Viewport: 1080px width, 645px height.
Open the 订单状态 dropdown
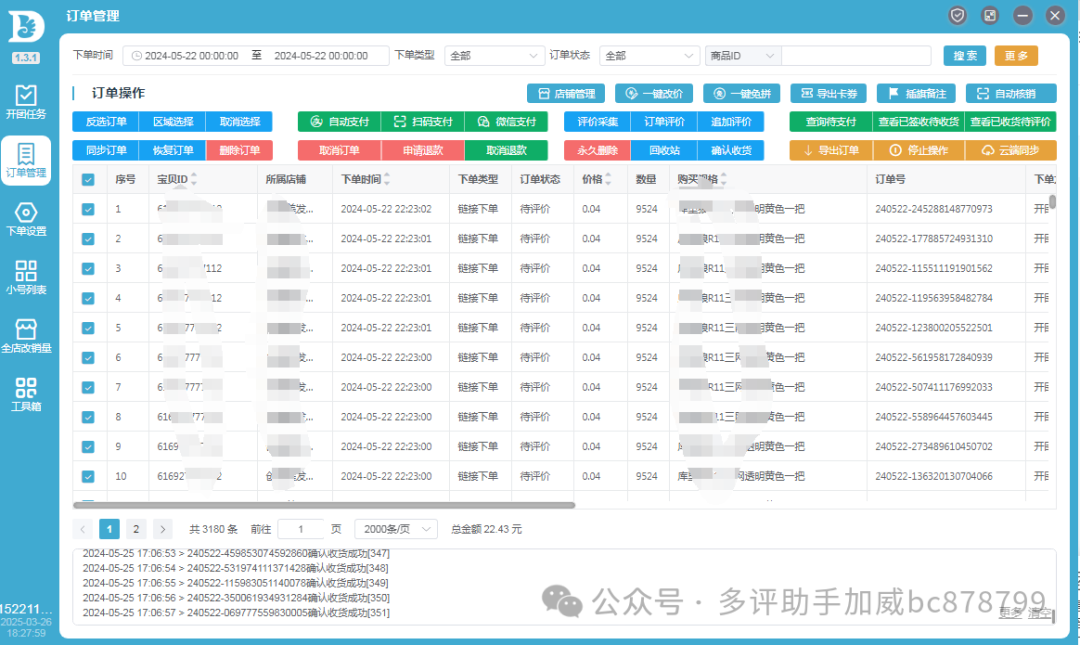point(649,56)
